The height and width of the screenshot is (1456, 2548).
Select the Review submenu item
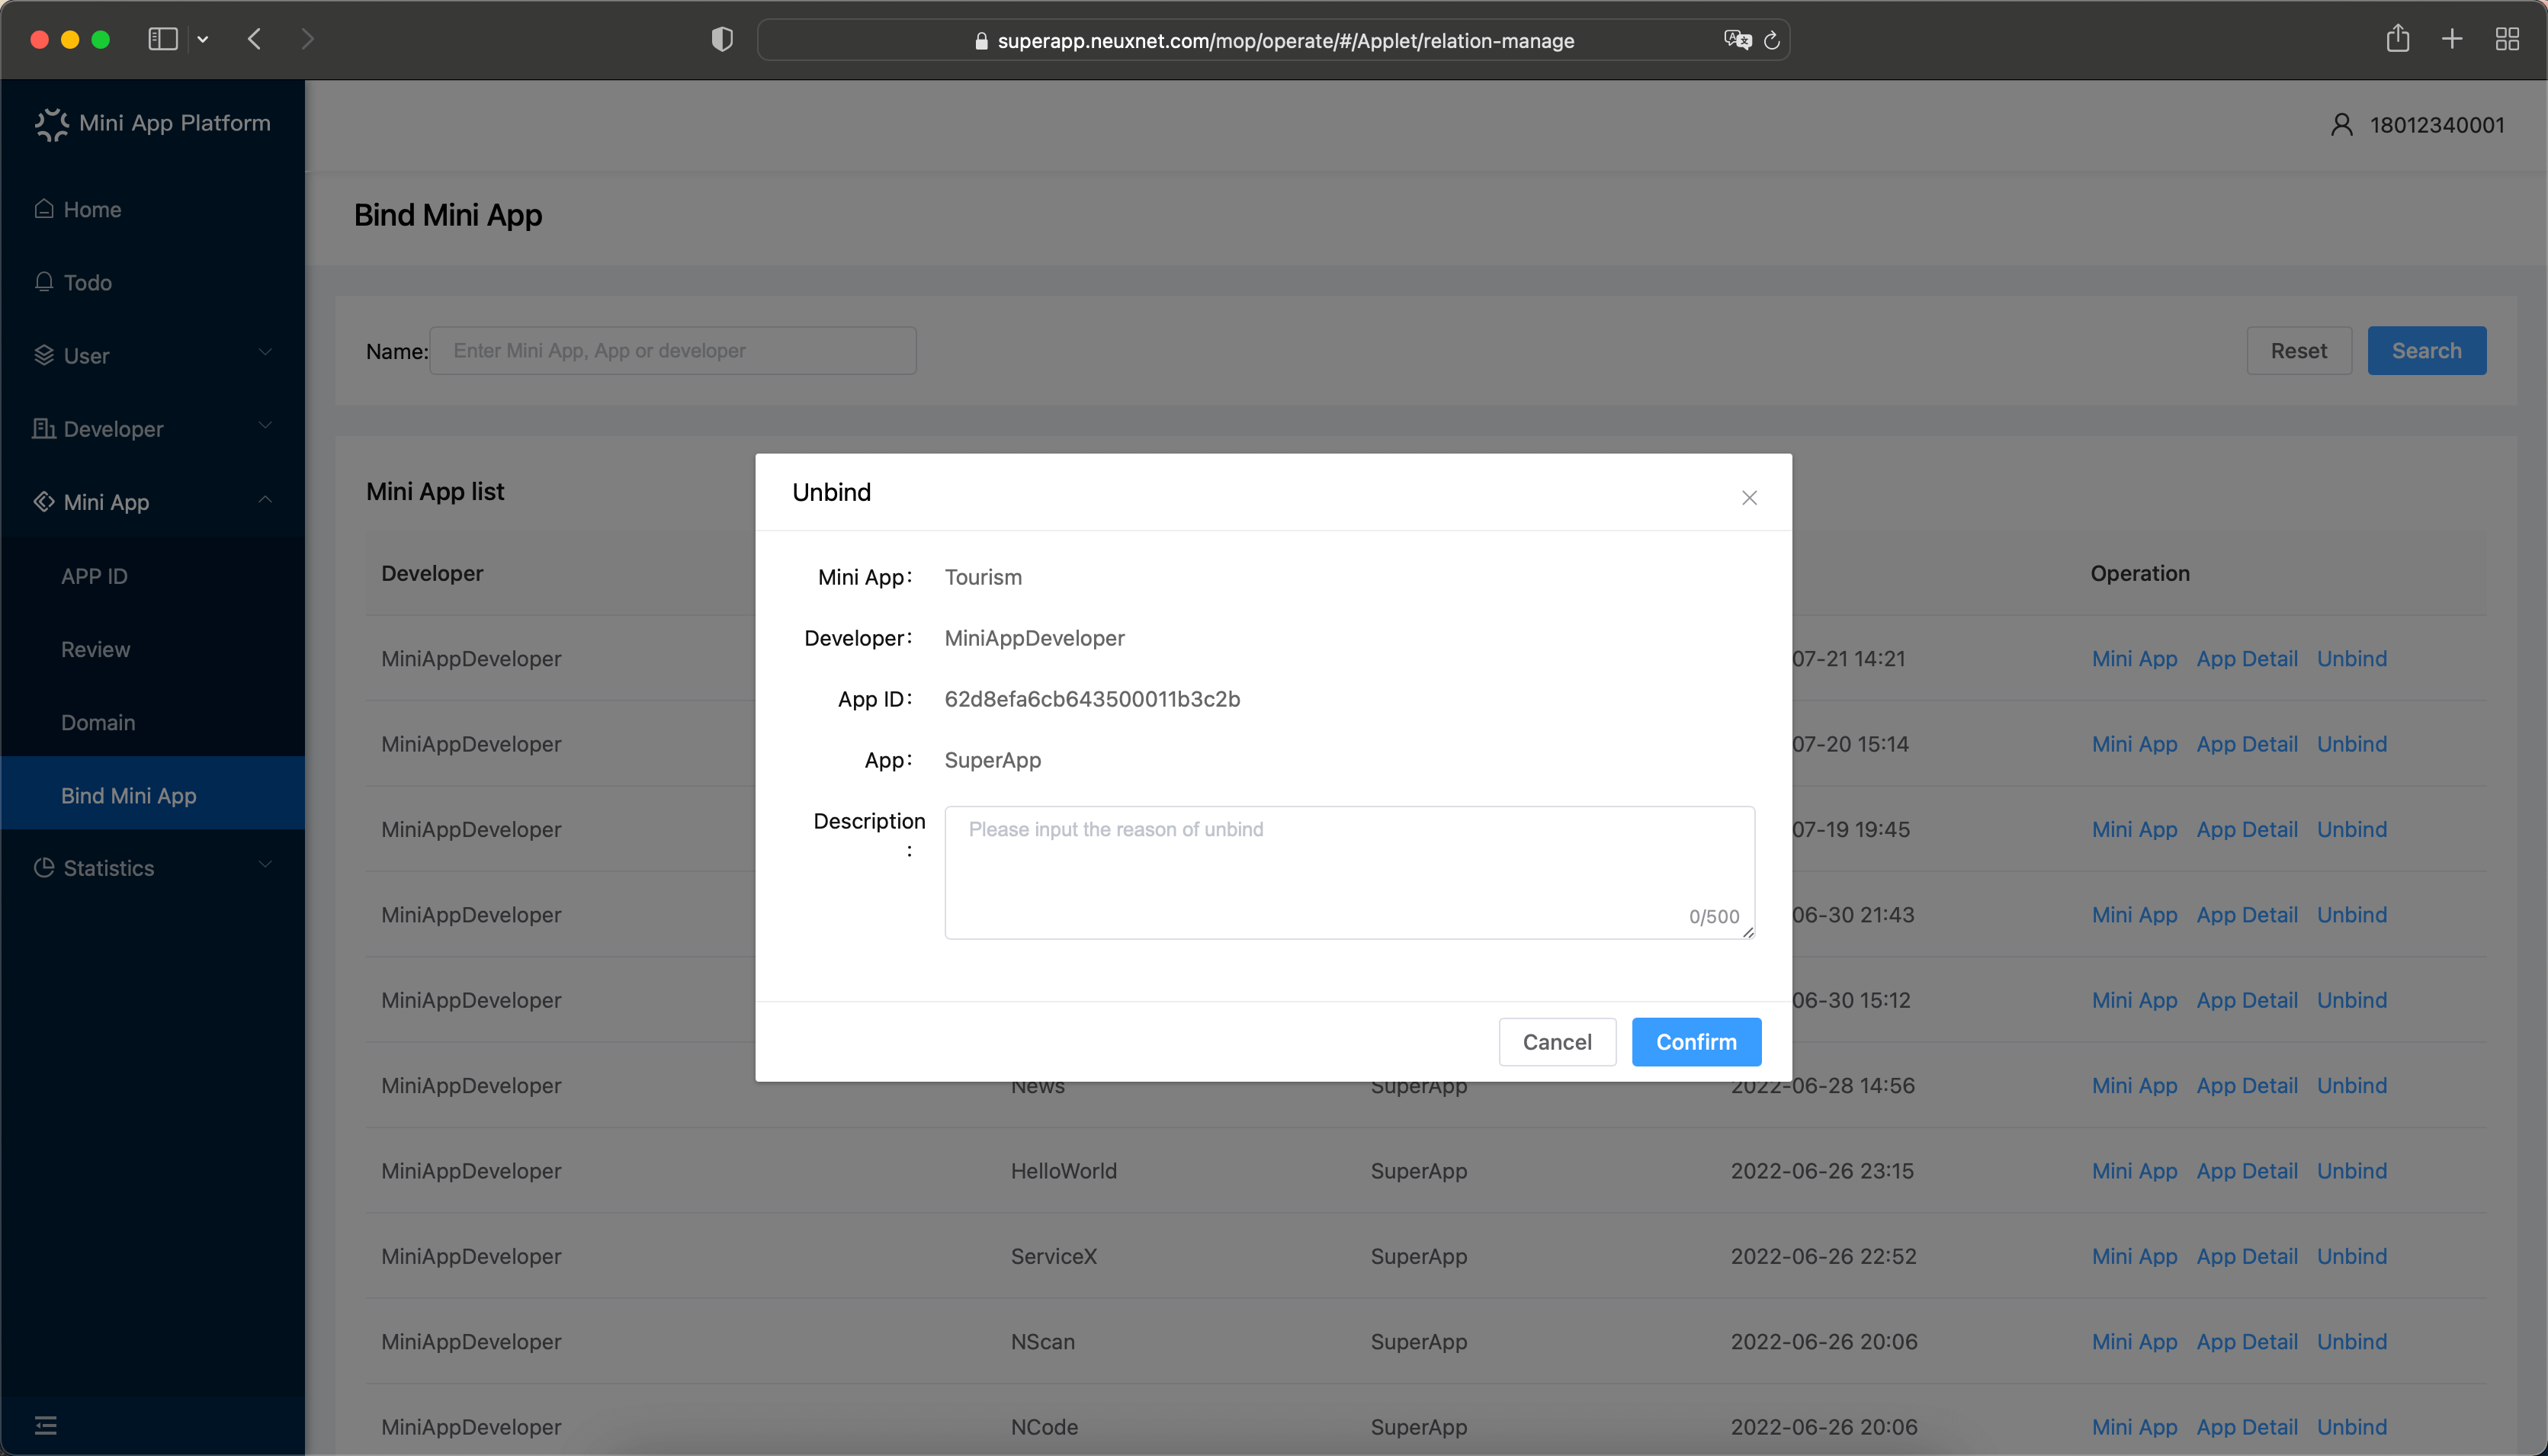click(153, 649)
